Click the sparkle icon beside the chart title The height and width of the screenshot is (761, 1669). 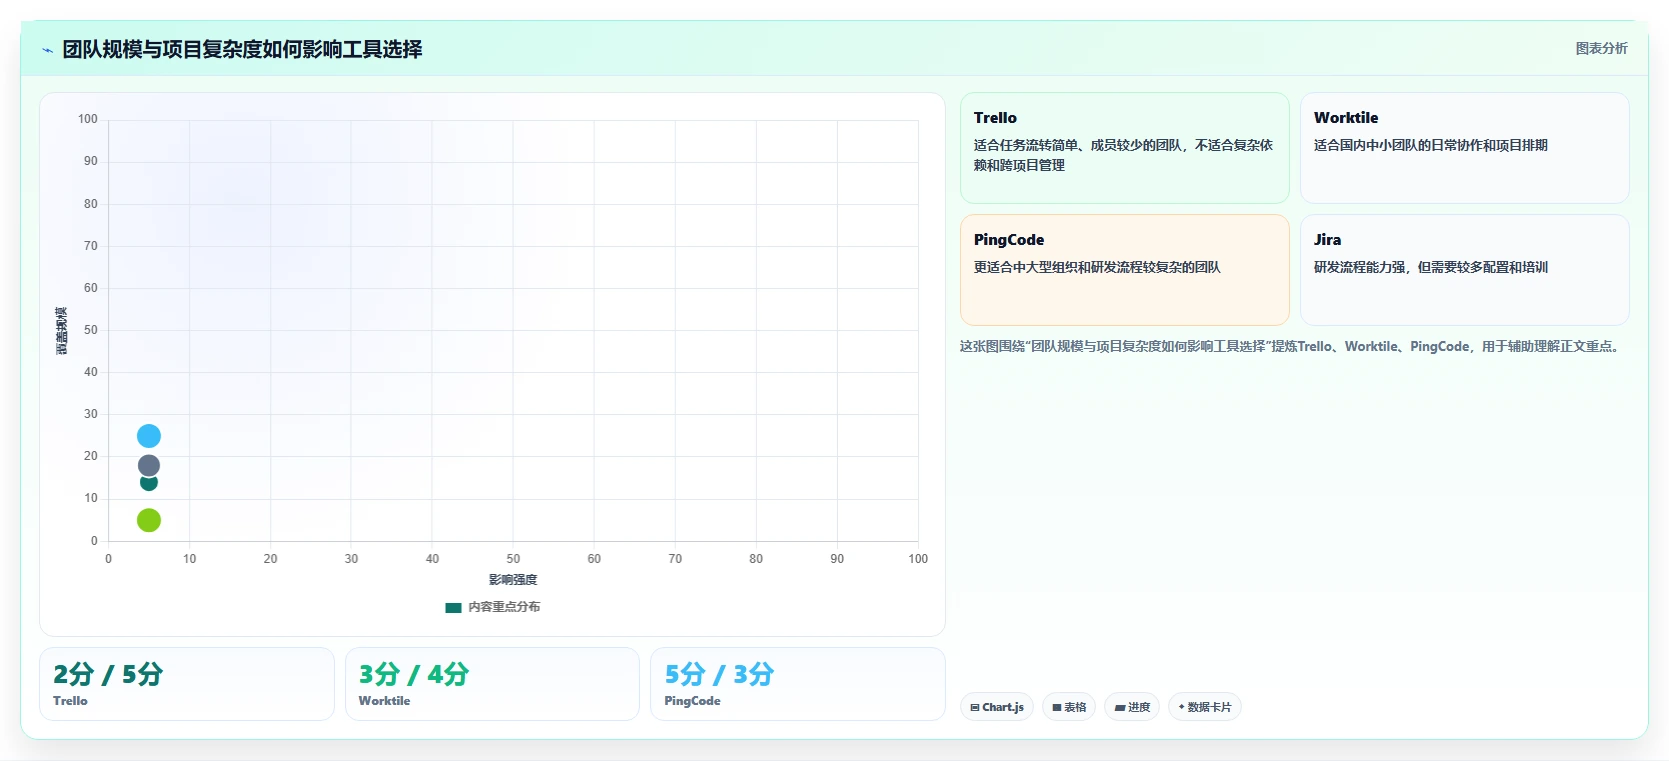(47, 50)
